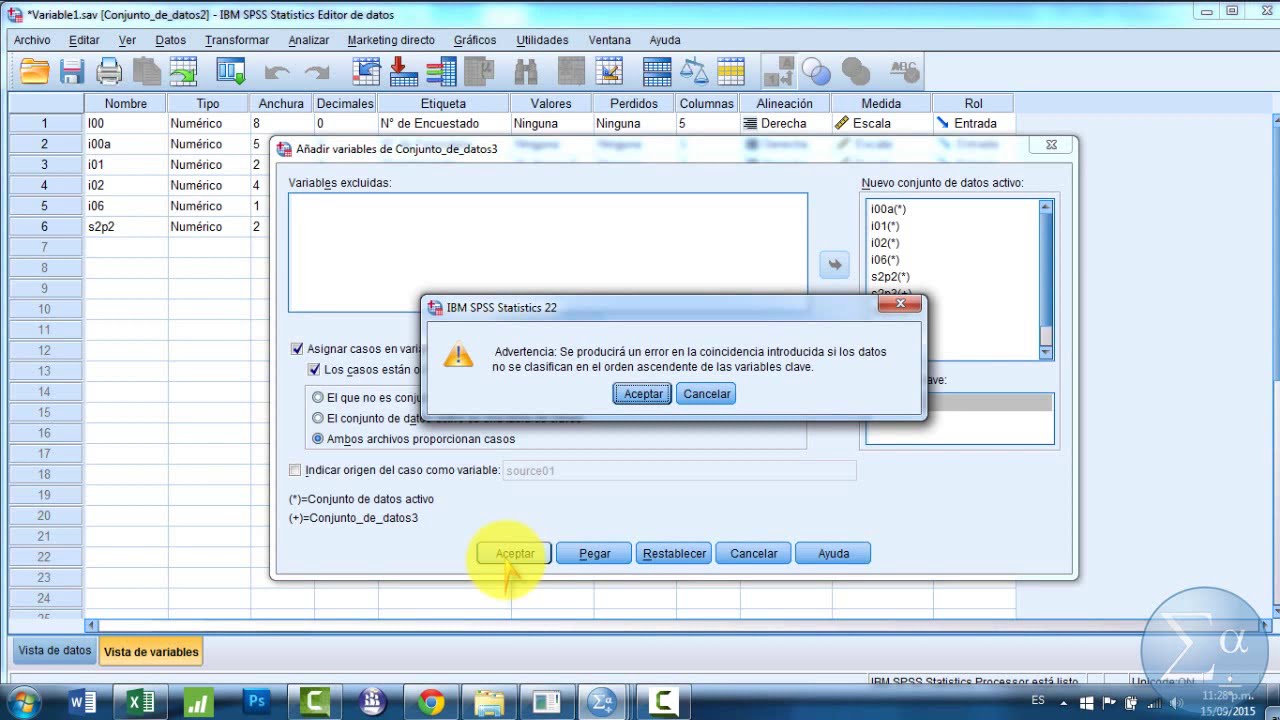The width and height of the screenshot is (1280, 720).
Task: Open the Utilidades menu
Action: (542, 40)
